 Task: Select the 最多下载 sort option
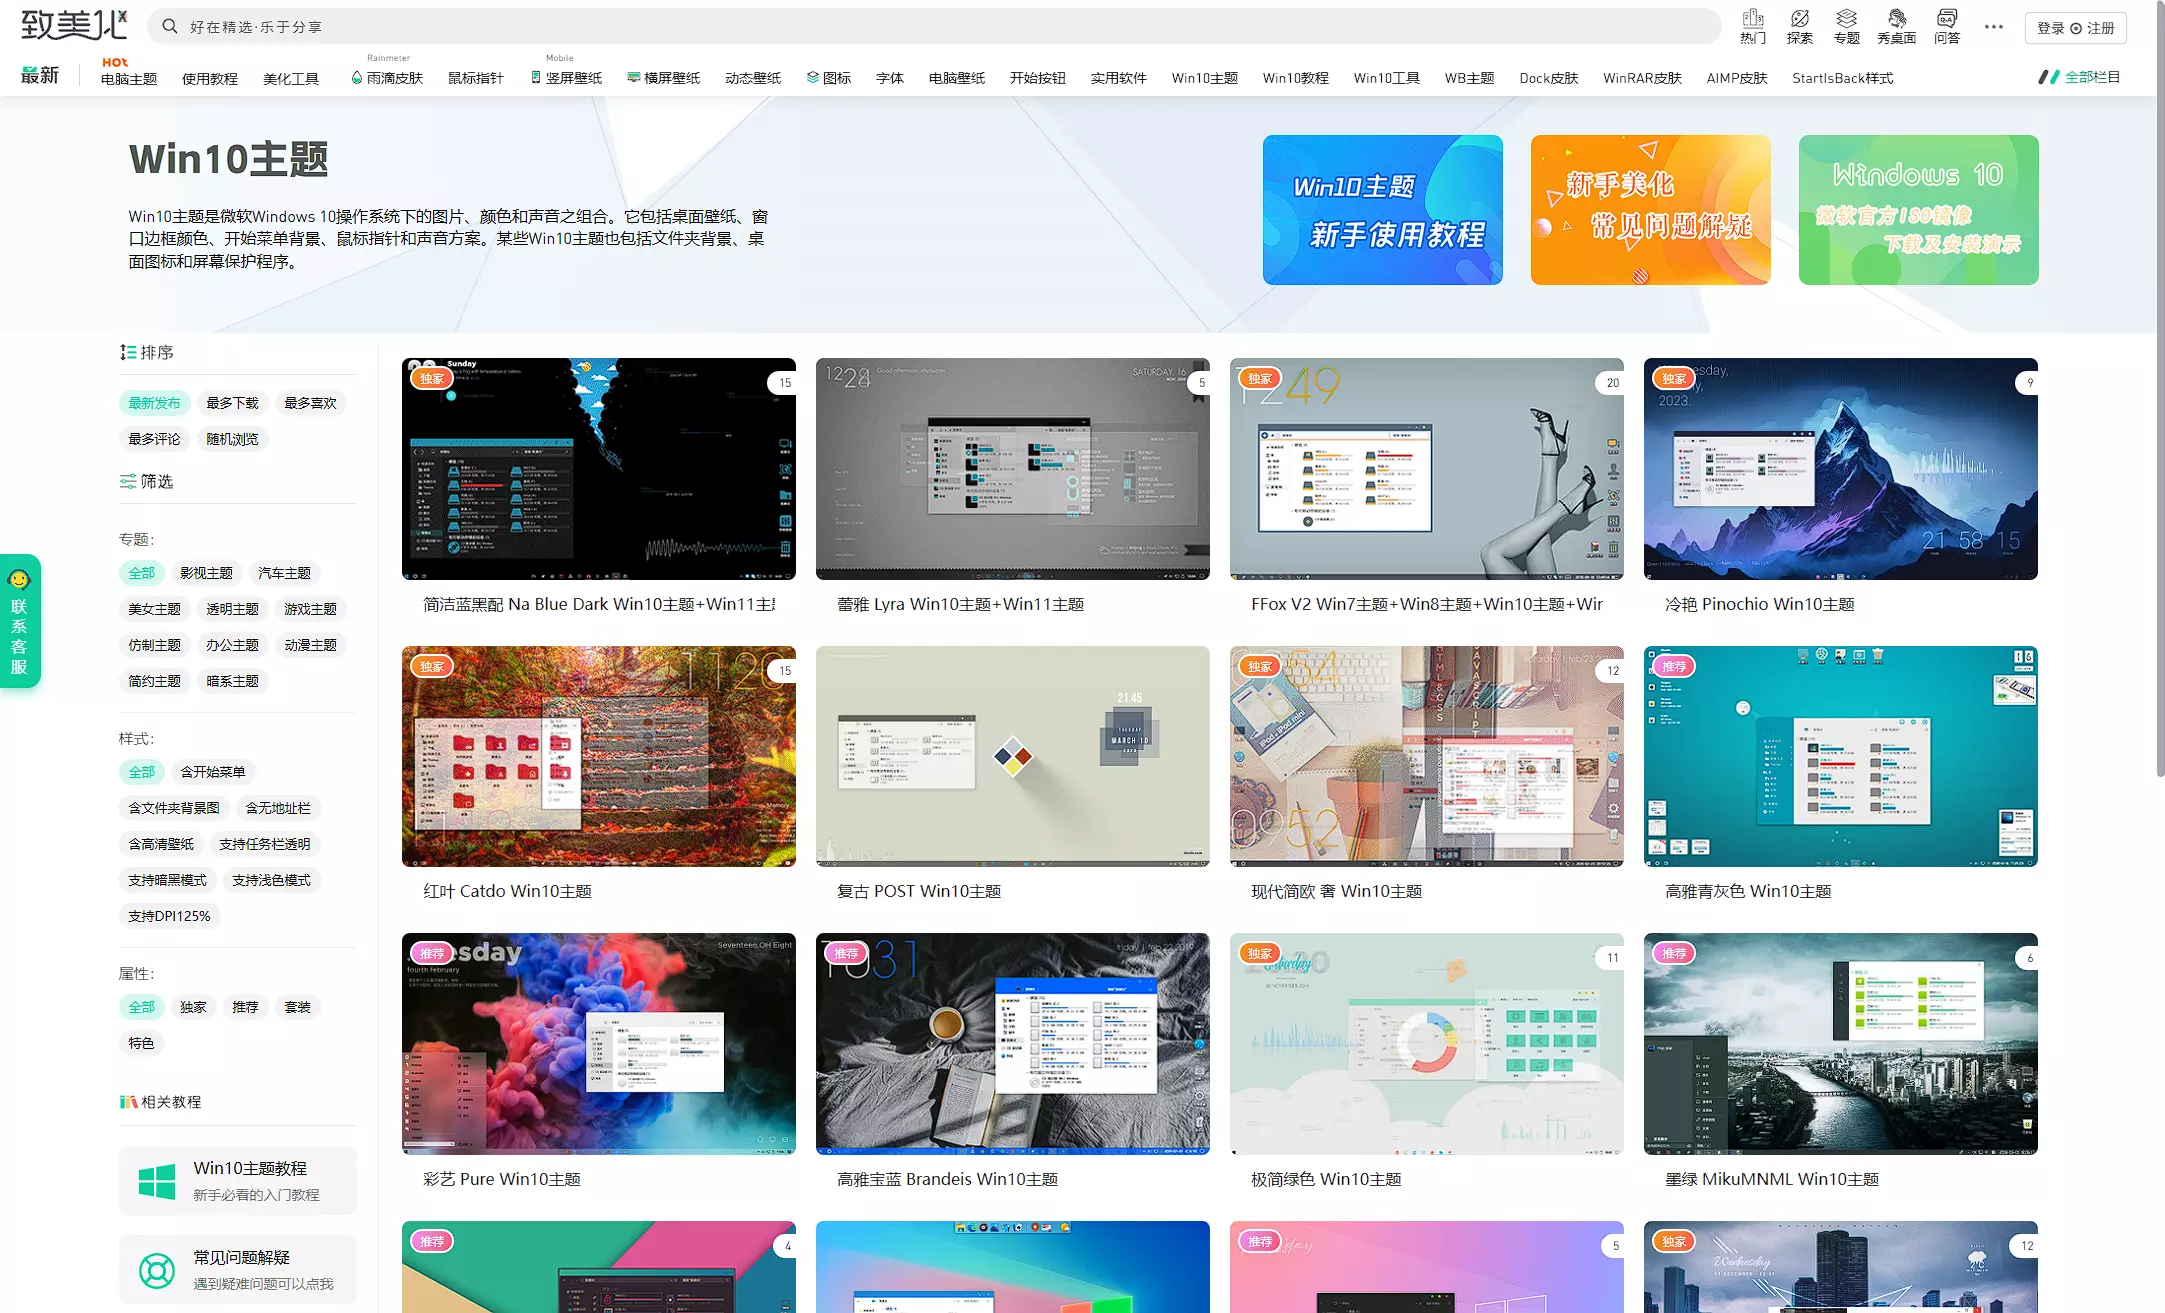click(232, 403)
